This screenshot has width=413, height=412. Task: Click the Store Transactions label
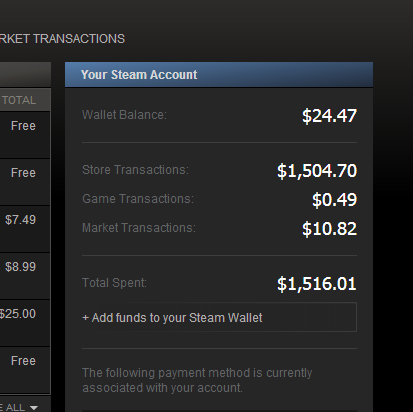[x=135, y=170]
